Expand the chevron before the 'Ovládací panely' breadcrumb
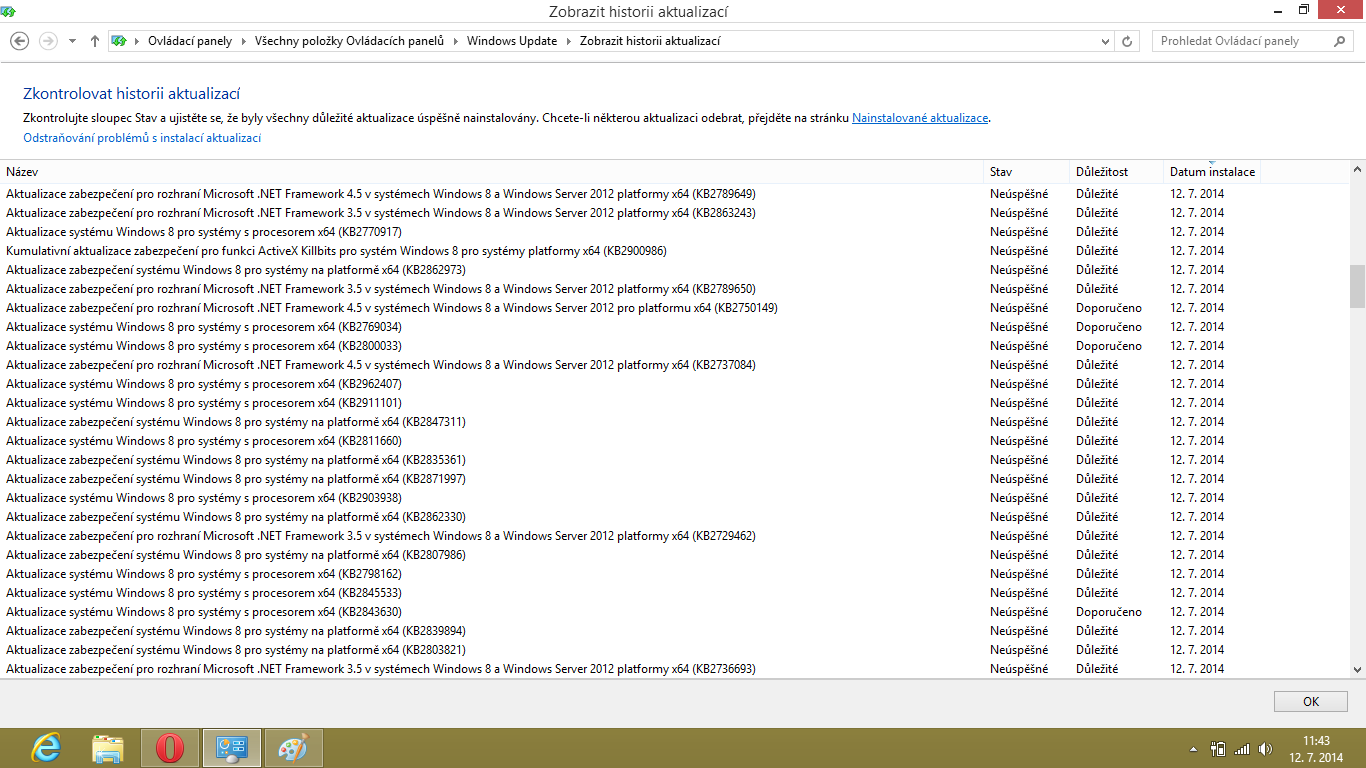 (137, 41)
